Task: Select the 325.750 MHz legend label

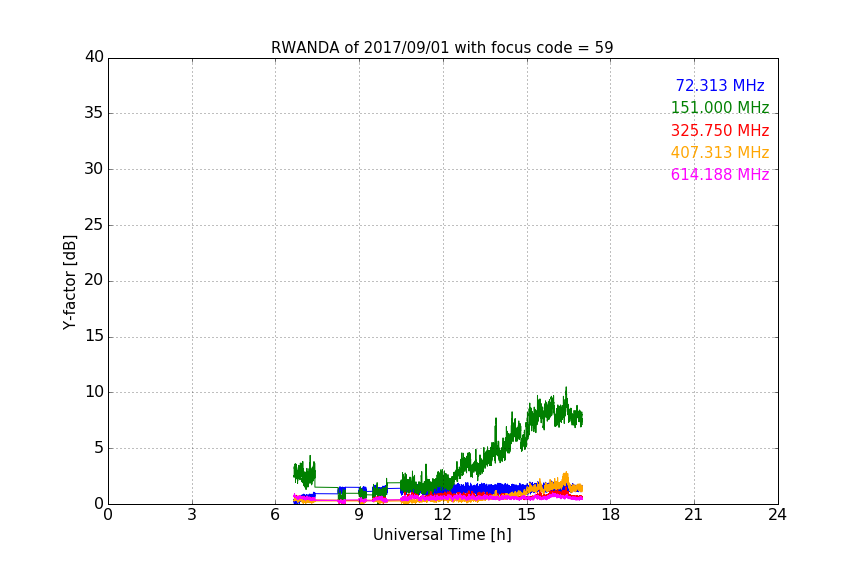Action: click(x=720, y=131)
